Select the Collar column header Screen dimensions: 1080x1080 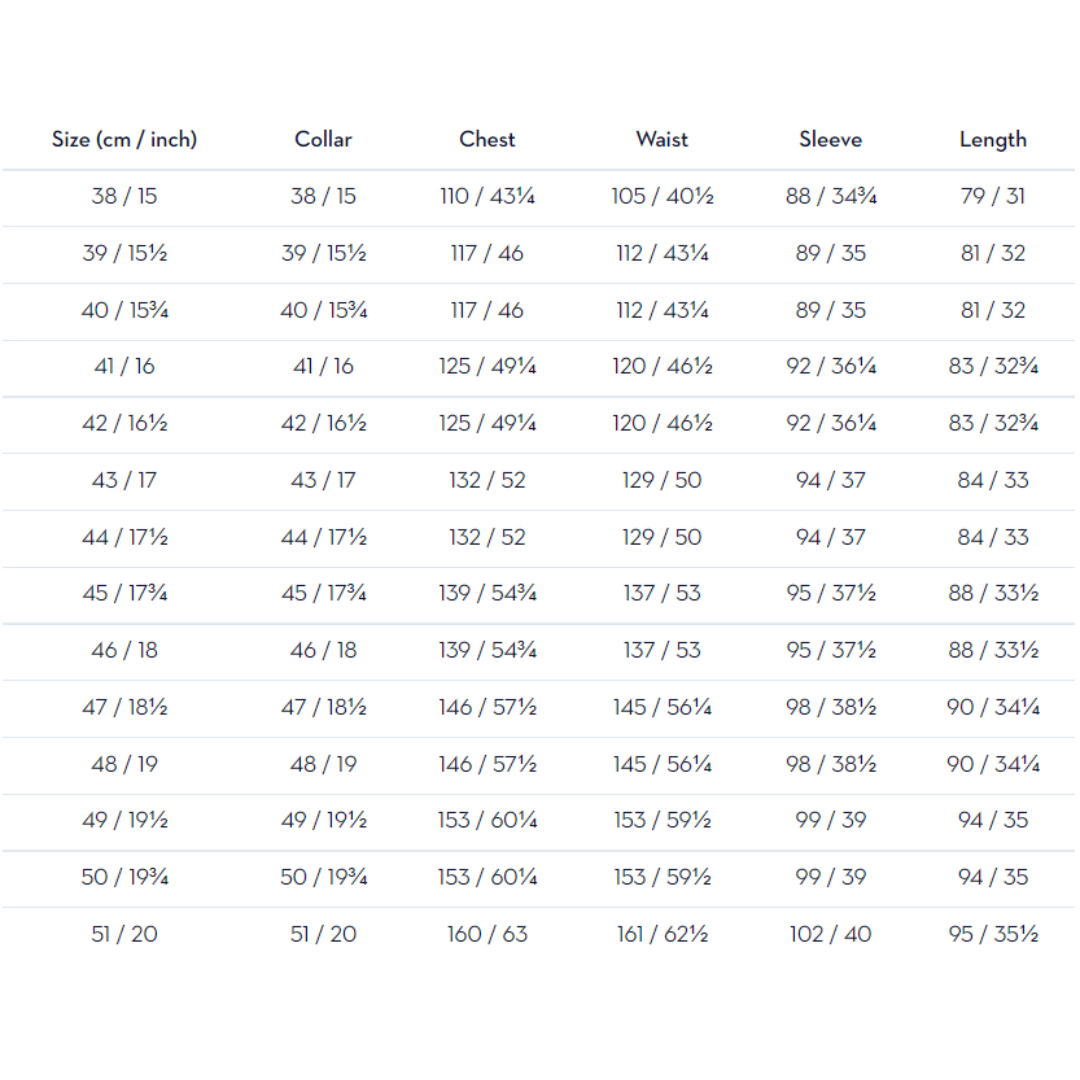coord(323,139)
